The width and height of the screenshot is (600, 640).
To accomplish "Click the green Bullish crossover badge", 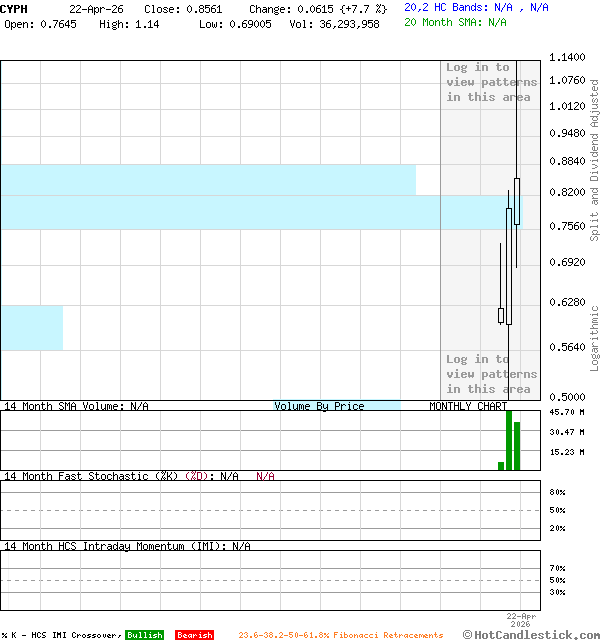I will (x=144, y=635).
